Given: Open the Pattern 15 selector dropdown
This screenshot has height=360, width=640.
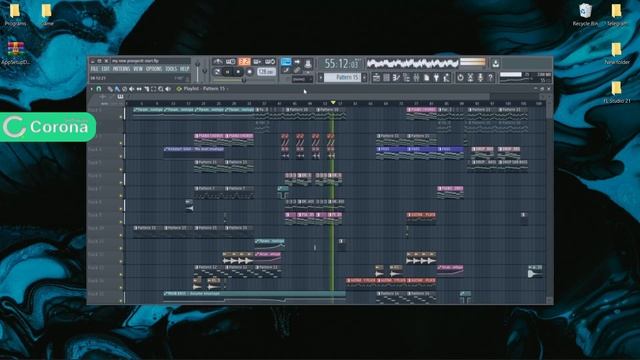Looking at the screenshot, I should pyautogui.click(x=342, y=78).
